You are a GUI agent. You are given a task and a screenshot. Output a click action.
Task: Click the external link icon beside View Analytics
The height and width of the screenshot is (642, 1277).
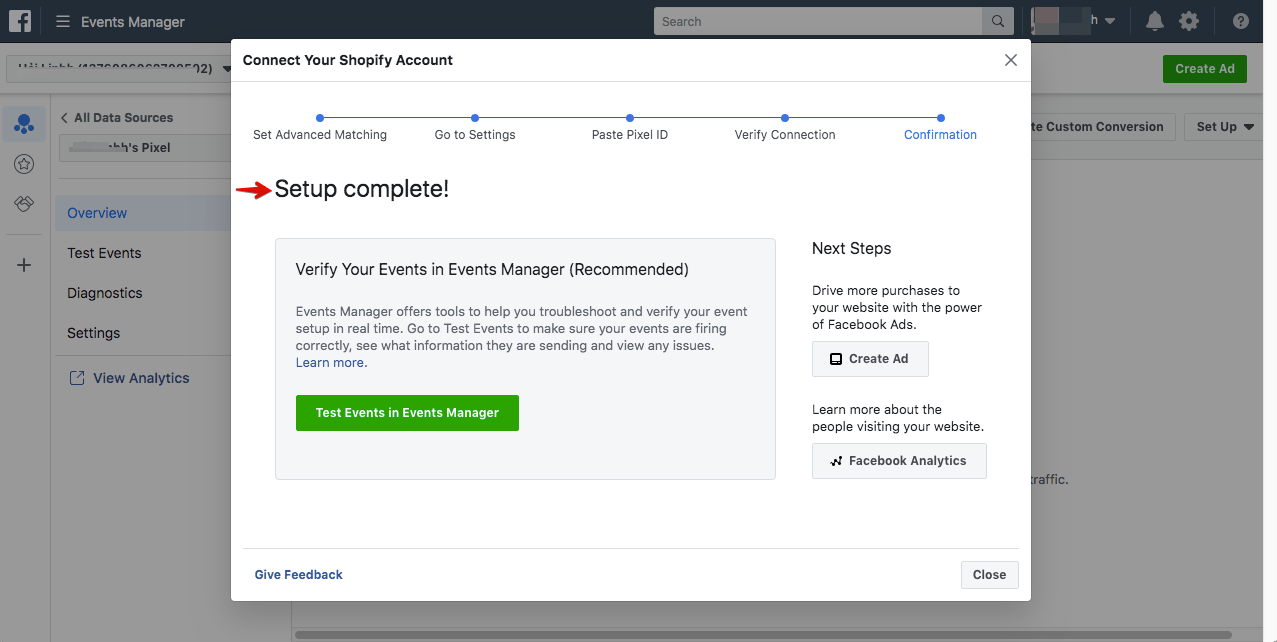coord(76,378)
